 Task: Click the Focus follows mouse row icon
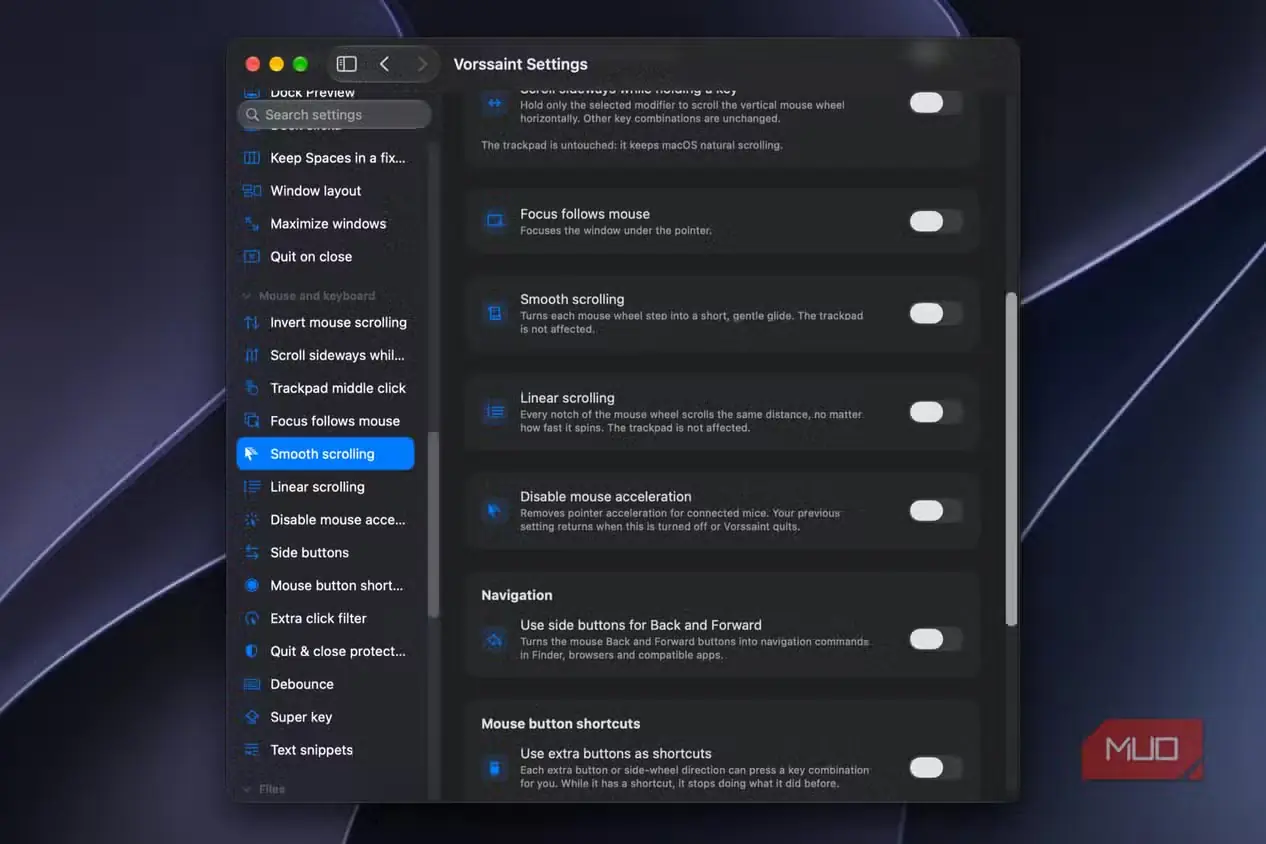[x=494, y=221]
